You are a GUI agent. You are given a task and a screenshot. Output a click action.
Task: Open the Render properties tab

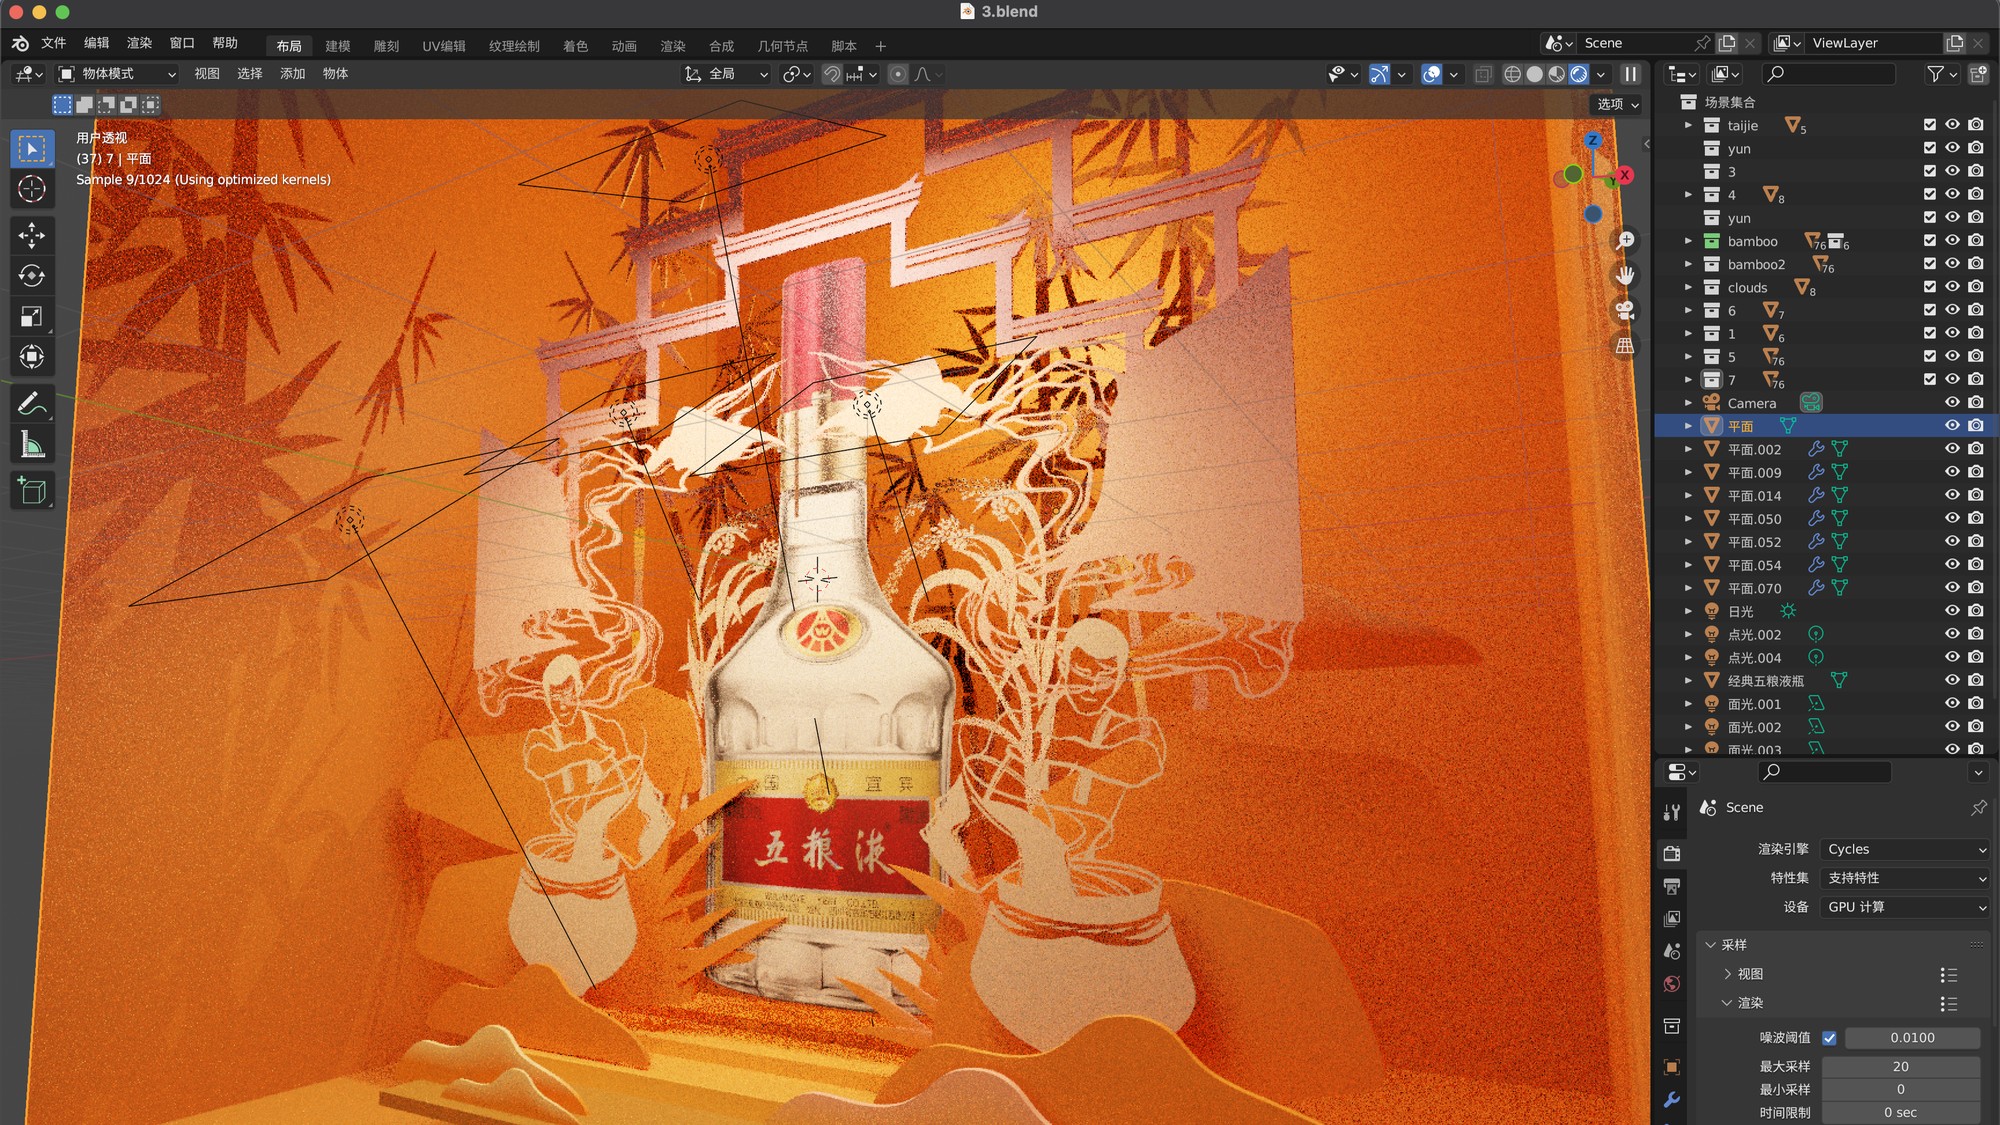(x=1672, y=854)
